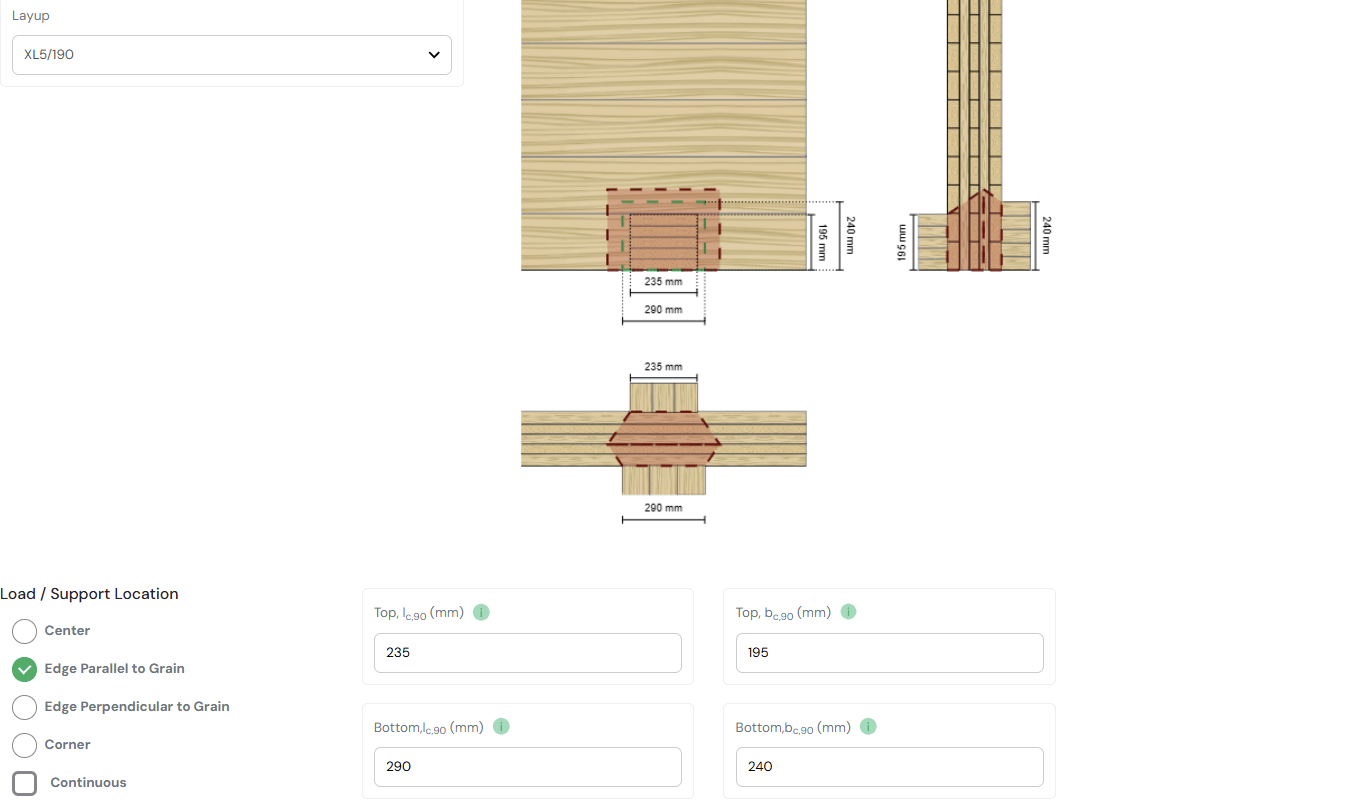Select Edge Parallel to Grain option
Viewport: 1347px width, 812px height.
[25, 669]
